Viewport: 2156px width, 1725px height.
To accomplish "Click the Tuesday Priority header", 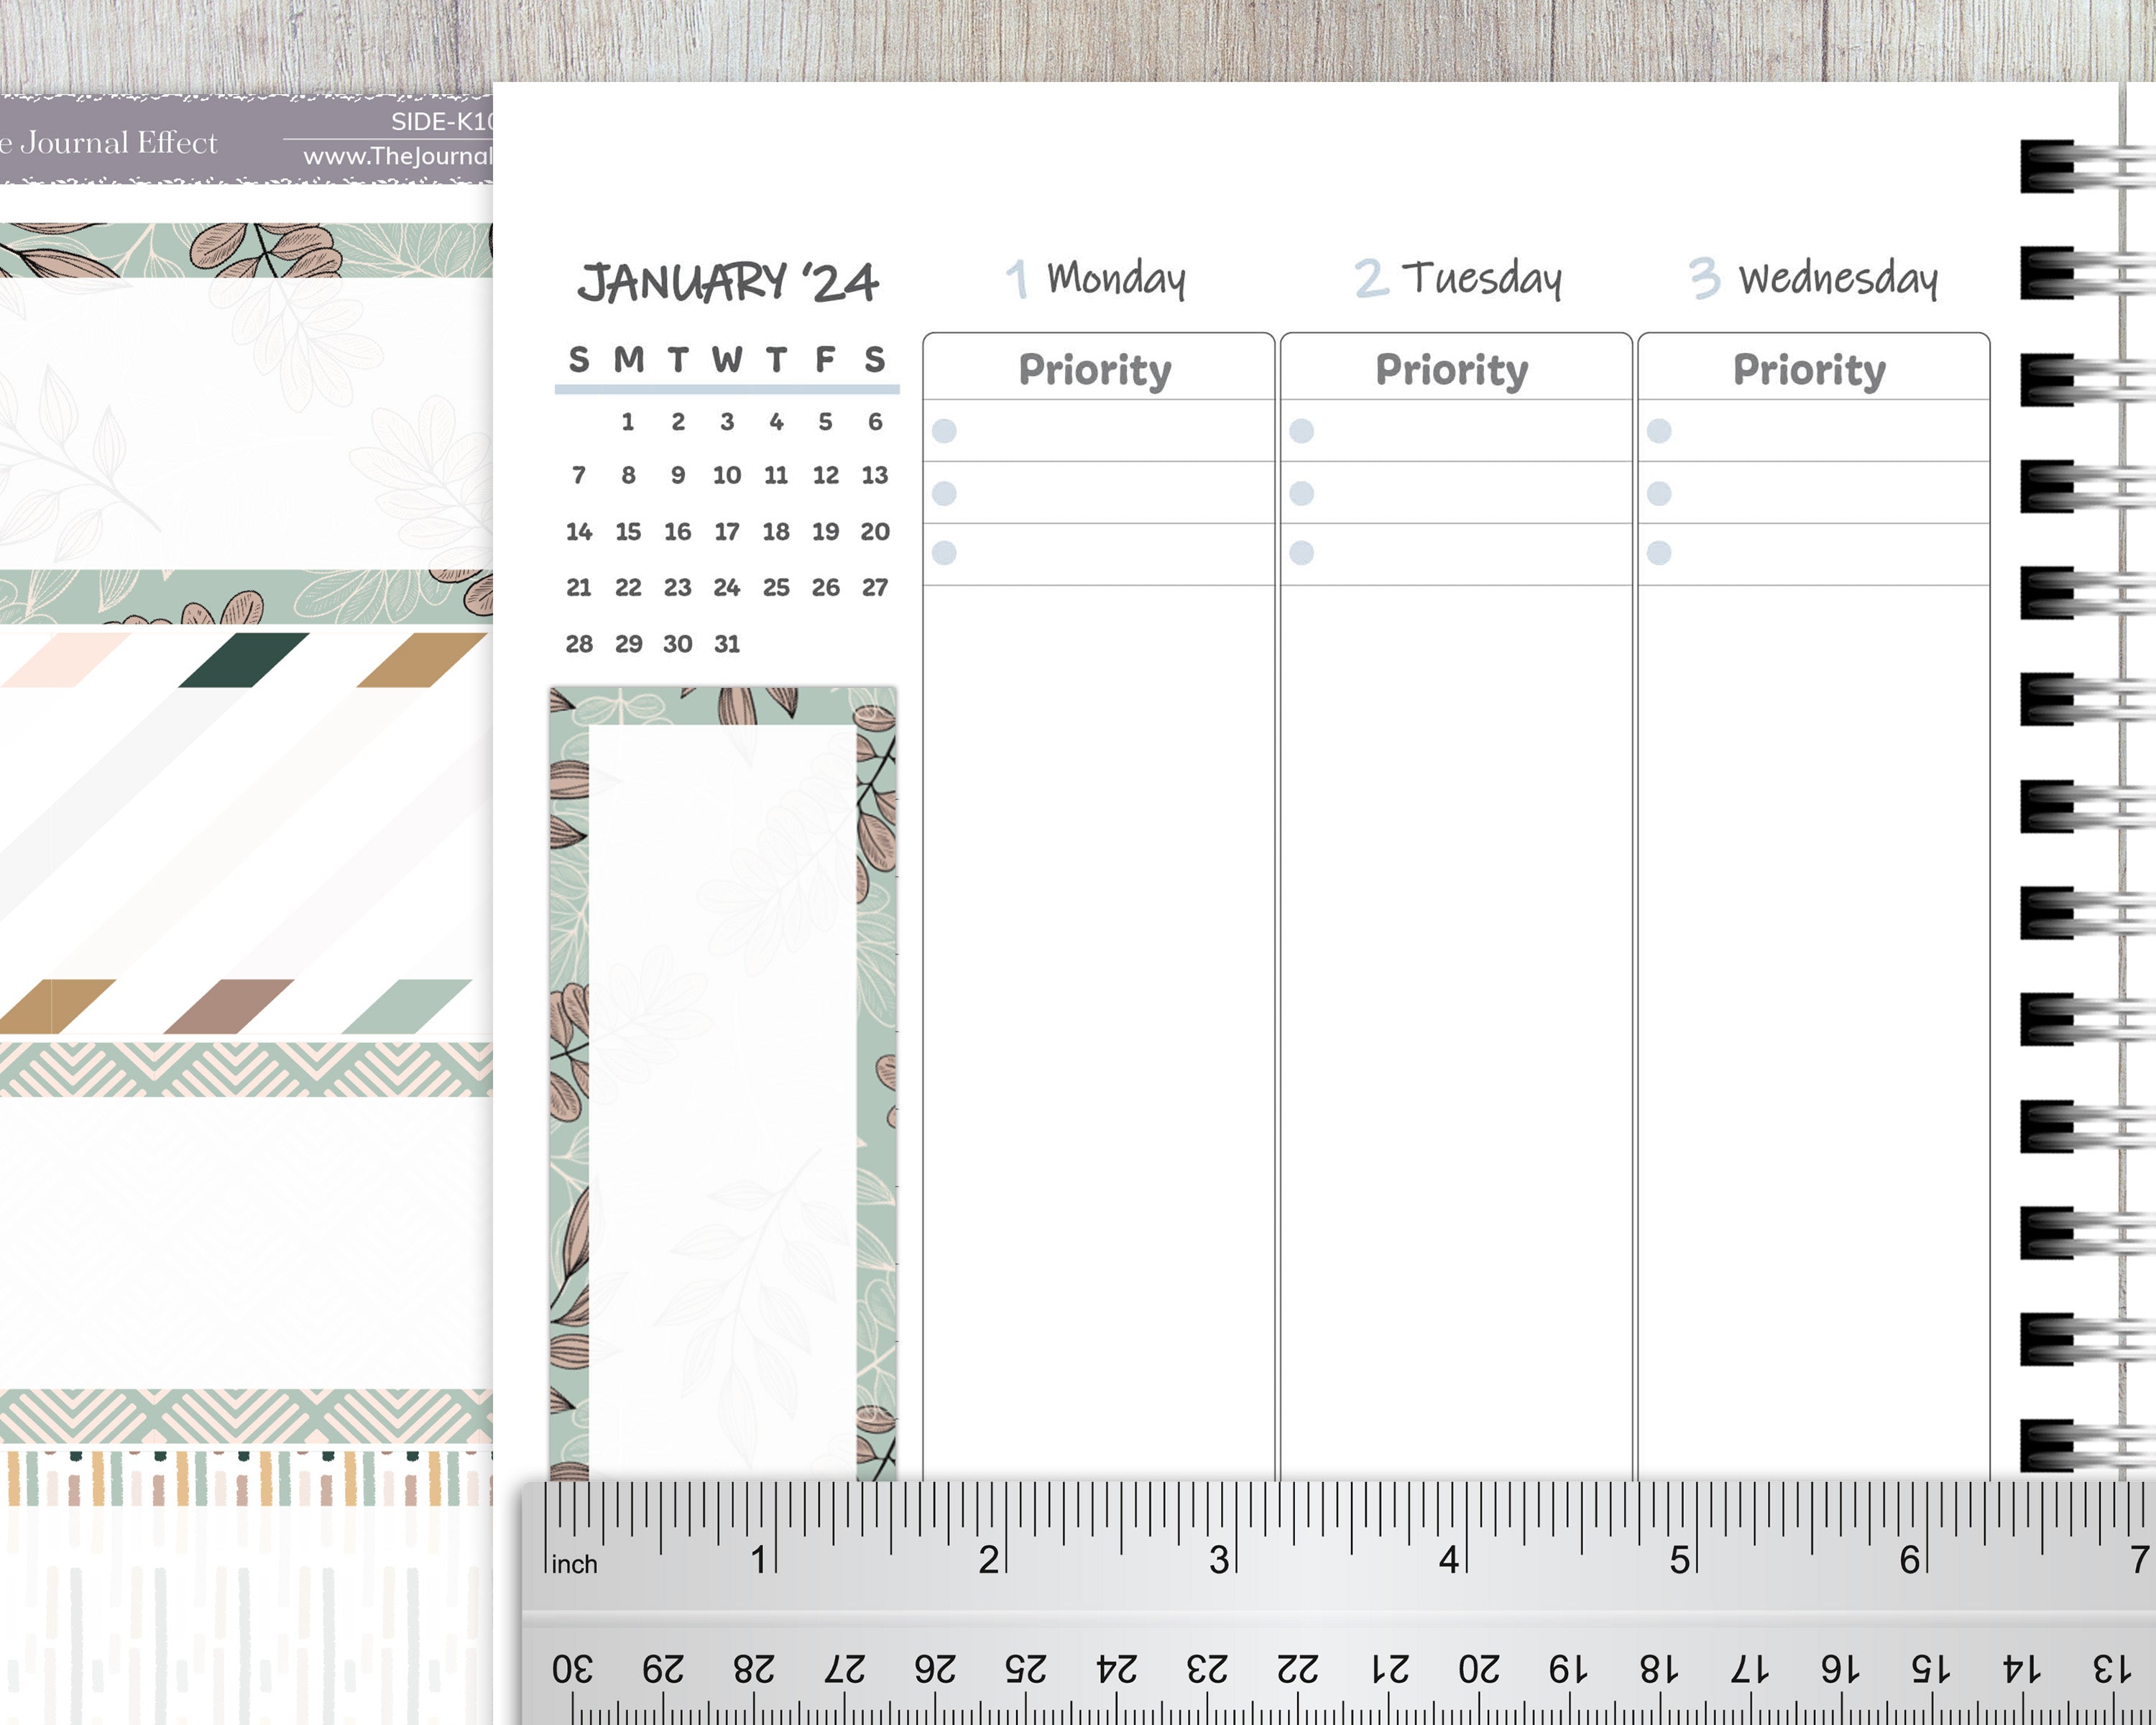I will point(1452,369).
